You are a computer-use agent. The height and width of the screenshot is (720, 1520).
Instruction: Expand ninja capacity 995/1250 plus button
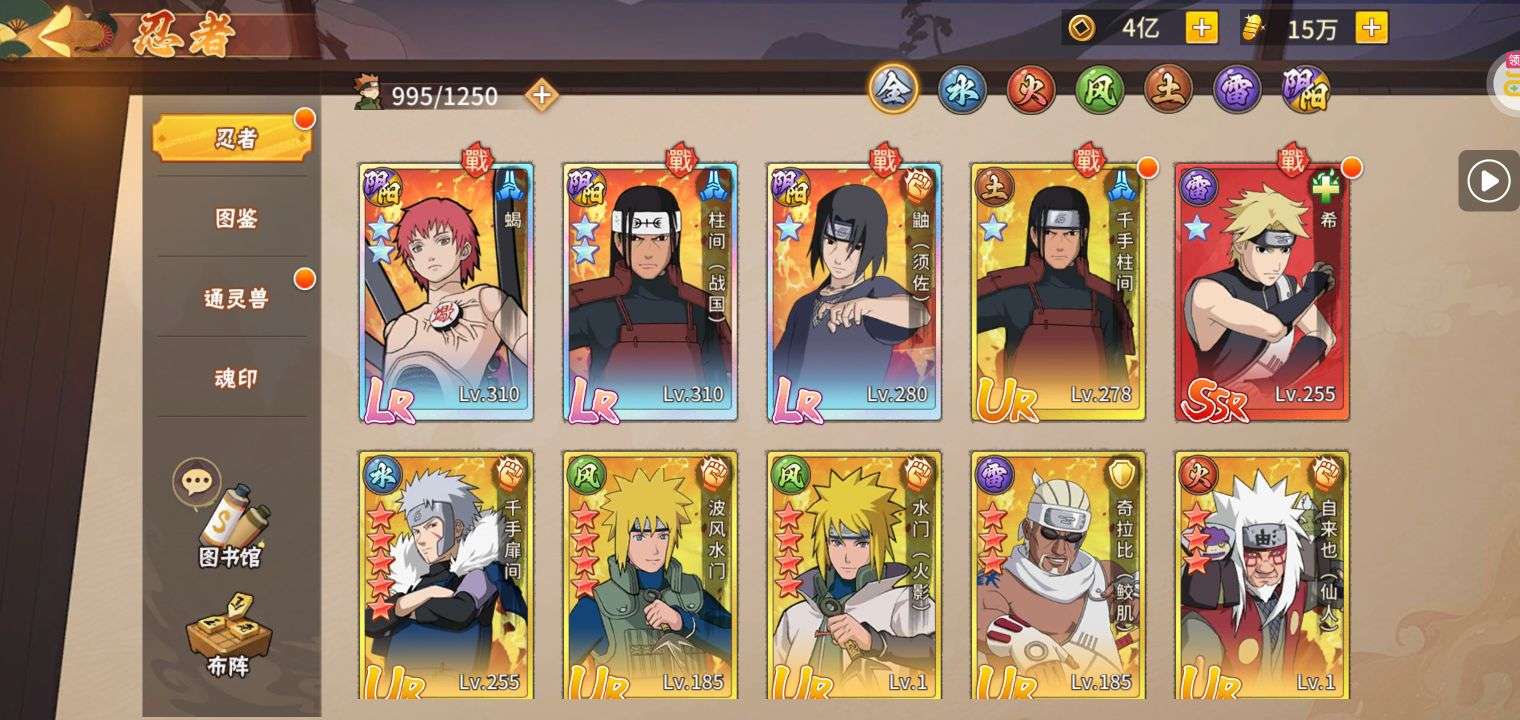(542, 95)
